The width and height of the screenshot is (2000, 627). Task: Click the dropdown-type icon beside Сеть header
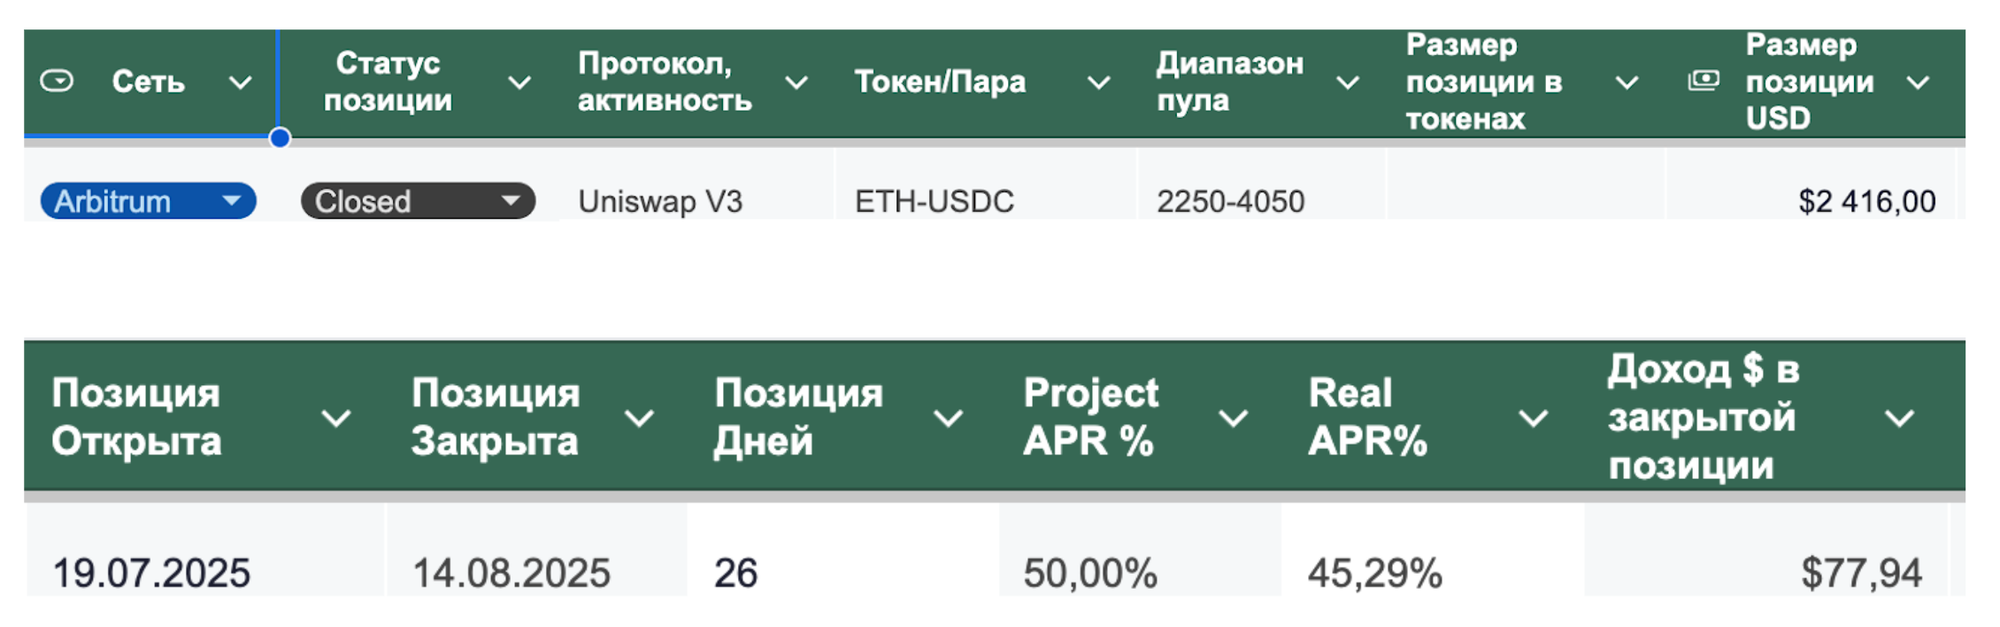(57, 81)
